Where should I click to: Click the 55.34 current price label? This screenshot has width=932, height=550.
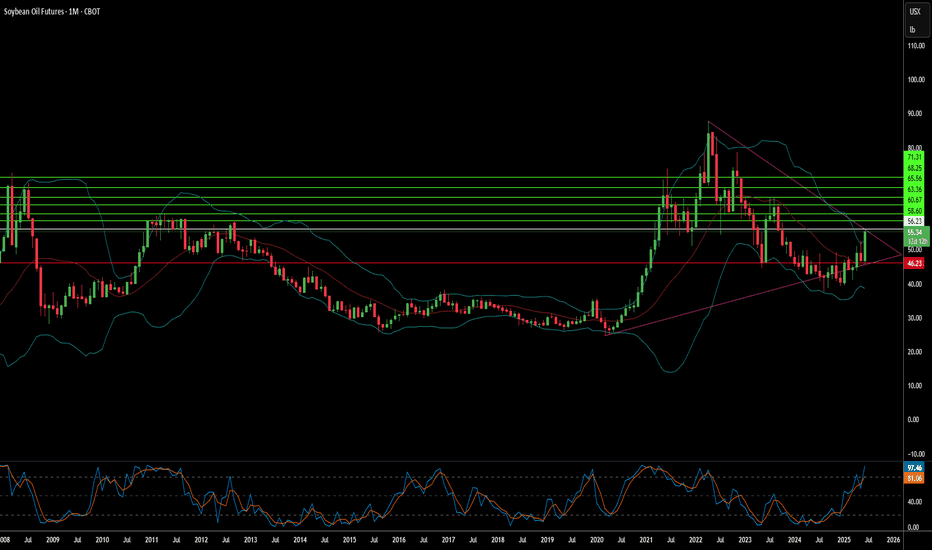[915, 232]
